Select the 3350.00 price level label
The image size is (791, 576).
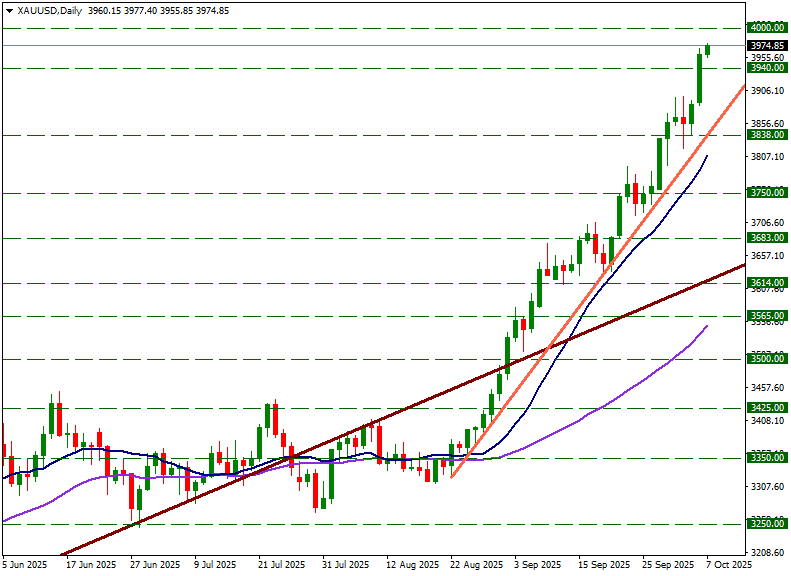(766, 458)
